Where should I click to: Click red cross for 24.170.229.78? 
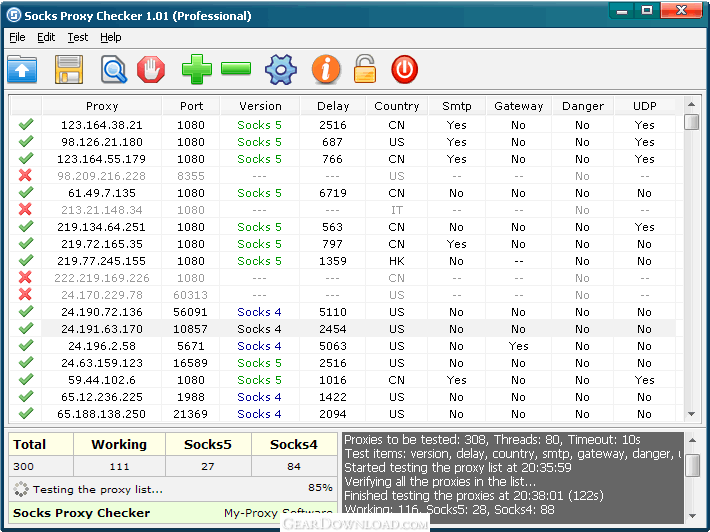coord(25,294)
